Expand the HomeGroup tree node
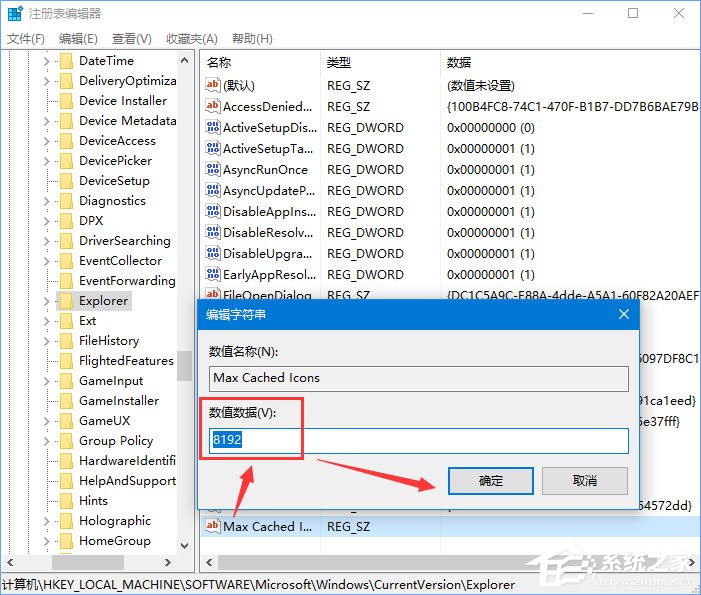 pos(46,541)
